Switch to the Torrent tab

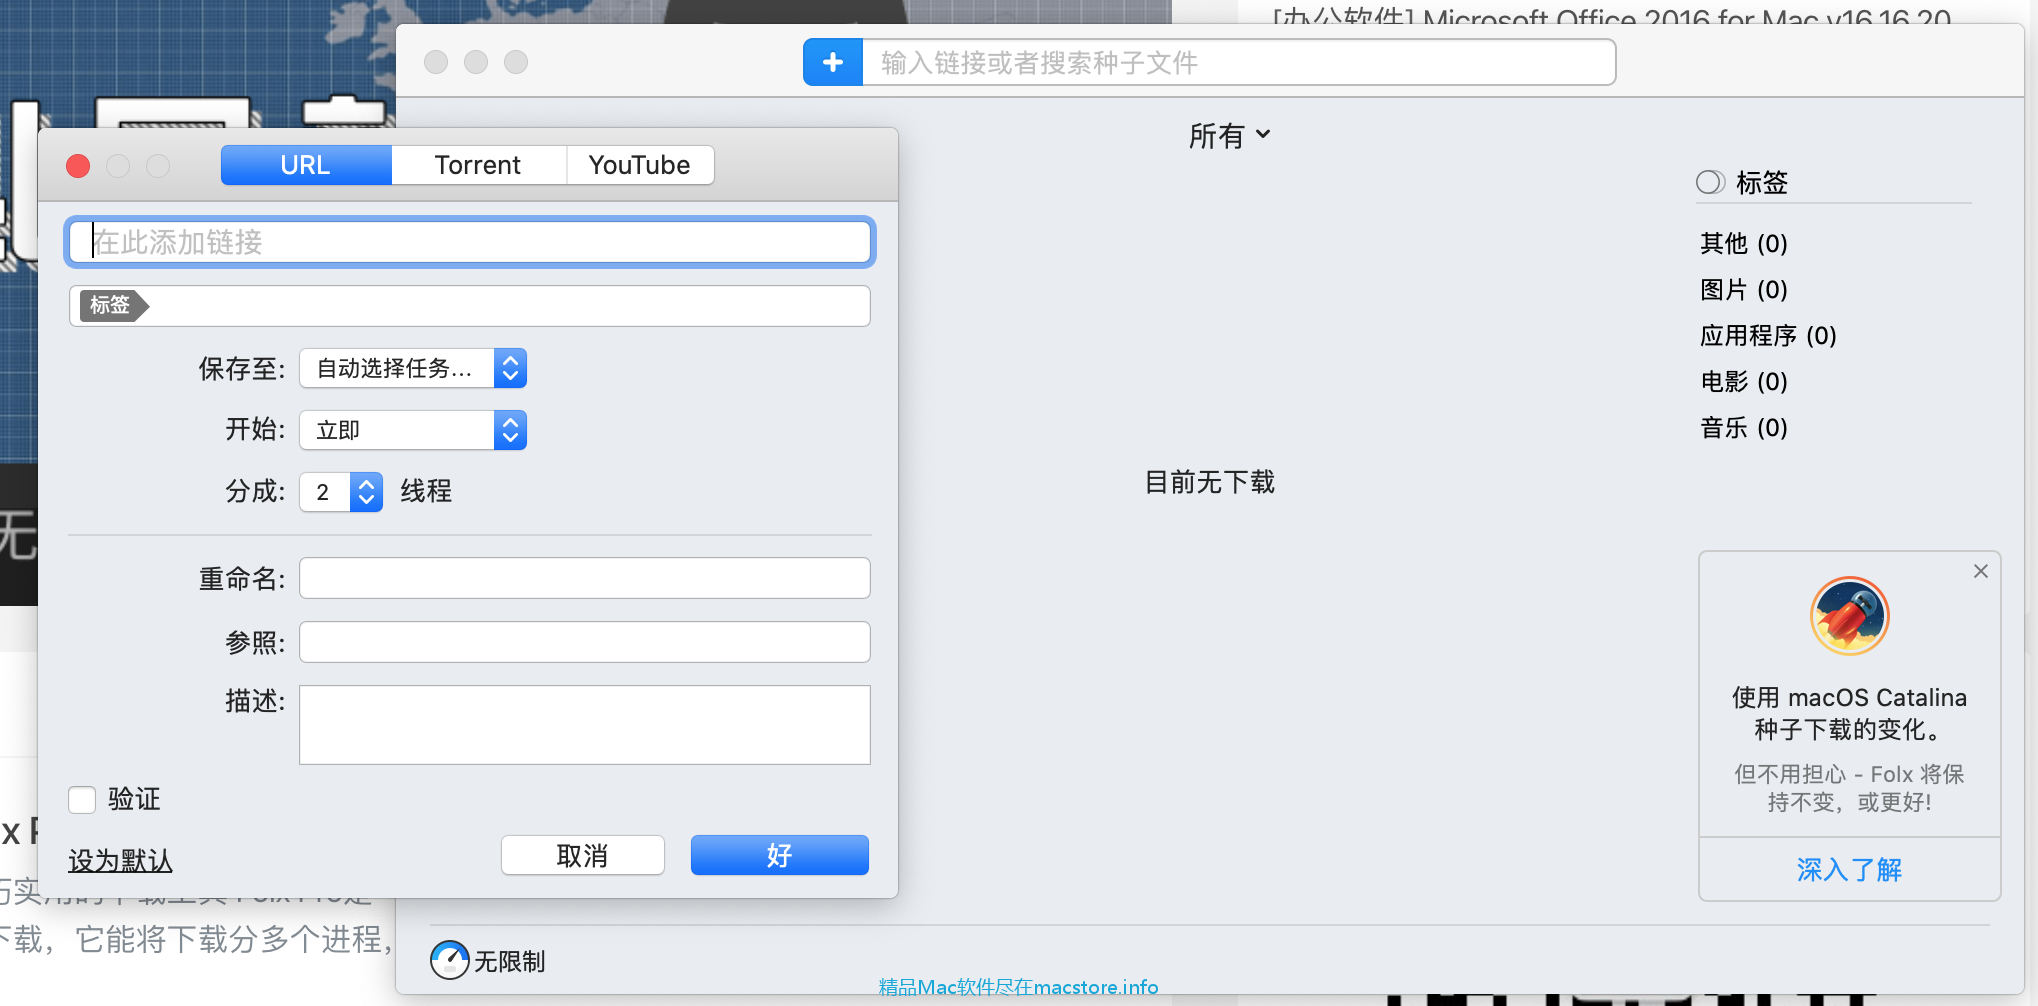point(478,165)
